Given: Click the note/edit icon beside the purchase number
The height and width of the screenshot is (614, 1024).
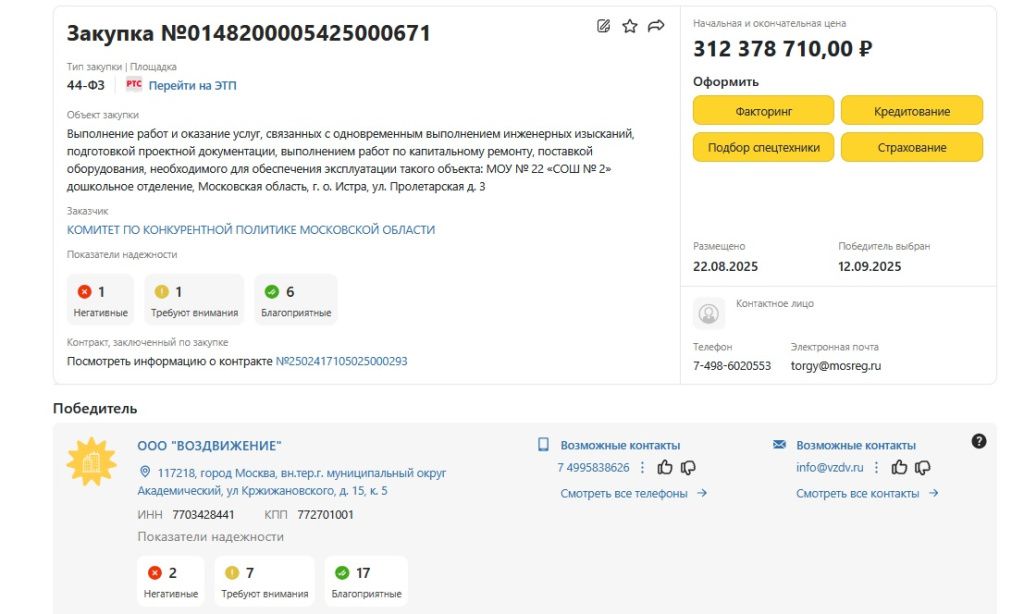Looking at the screenshot, I should pos(603,26).
